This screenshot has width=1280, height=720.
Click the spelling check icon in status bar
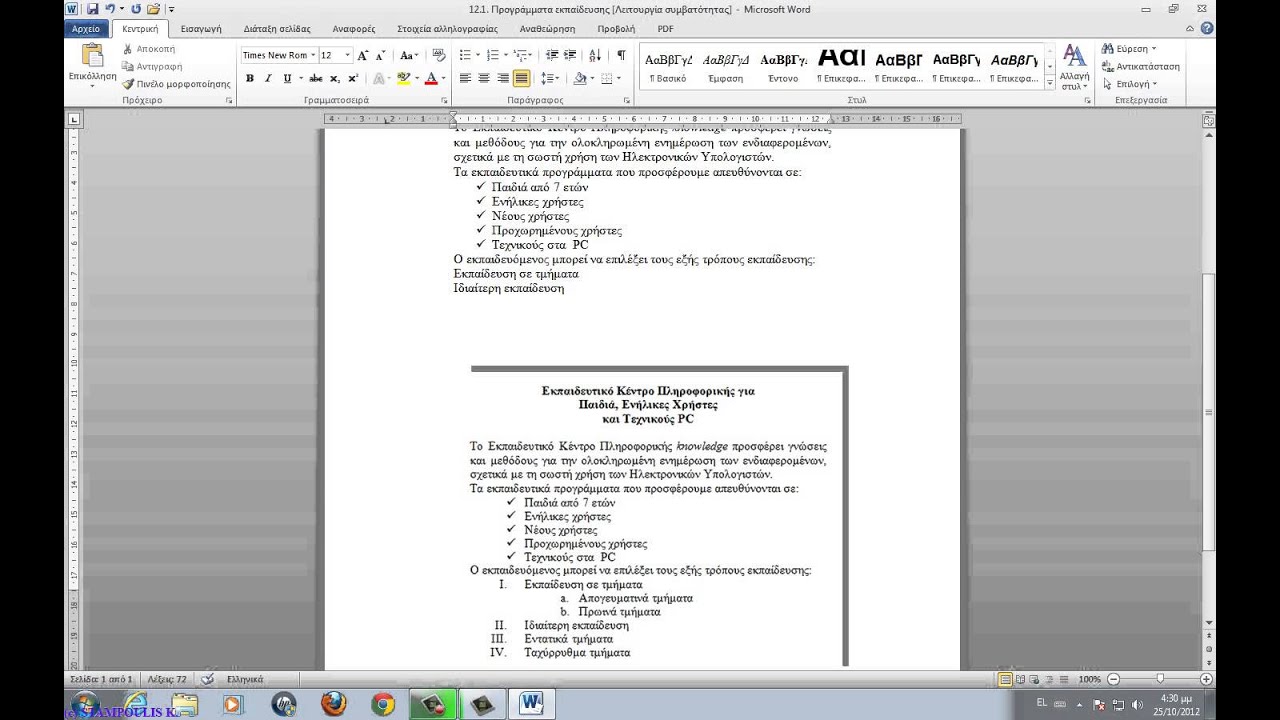pos(208,679)
